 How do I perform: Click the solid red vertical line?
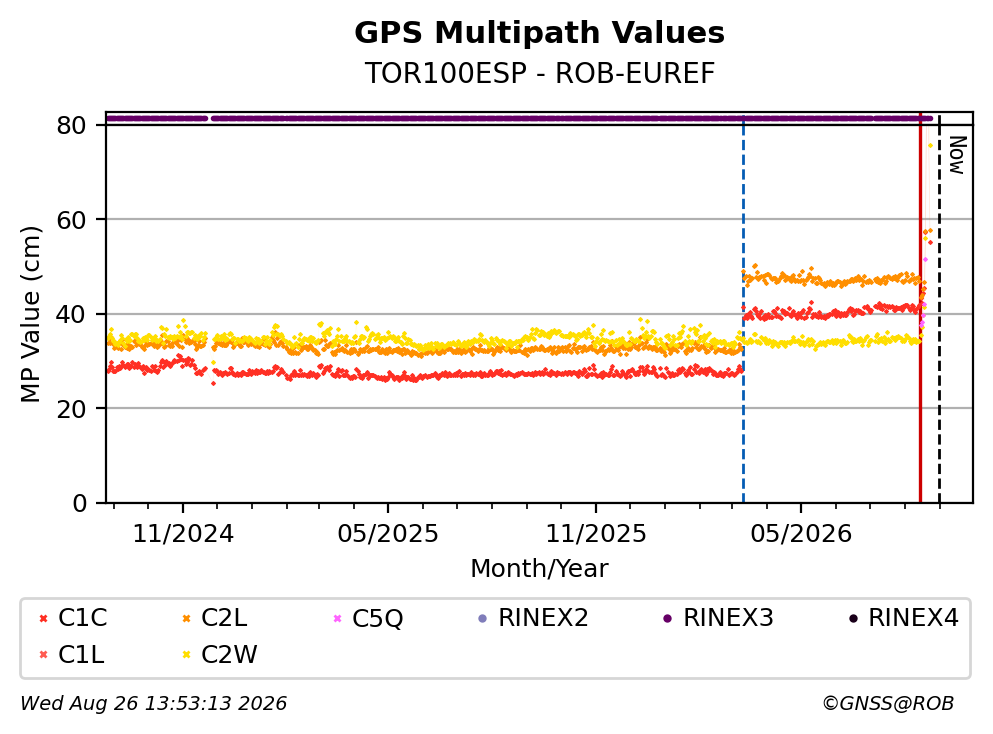point(920,308)
